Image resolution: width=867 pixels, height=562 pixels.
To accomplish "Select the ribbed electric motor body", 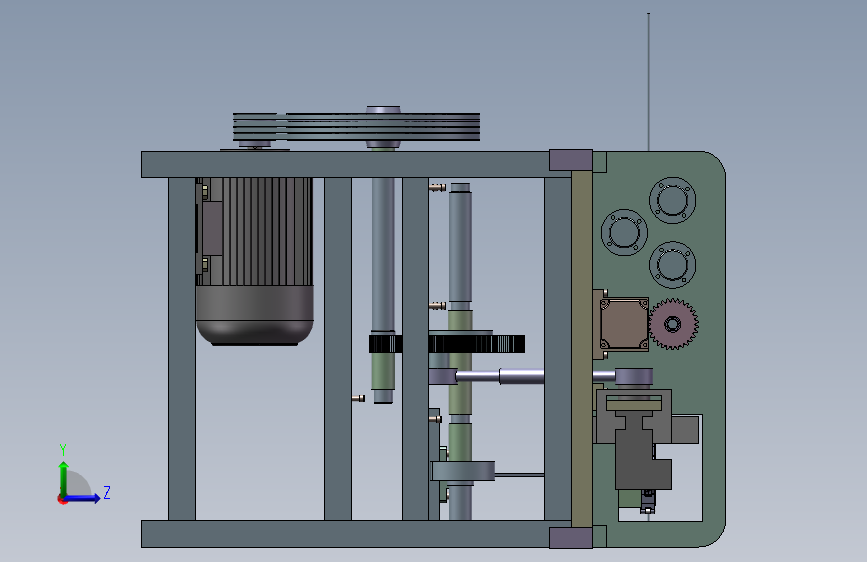I will 255,261.
